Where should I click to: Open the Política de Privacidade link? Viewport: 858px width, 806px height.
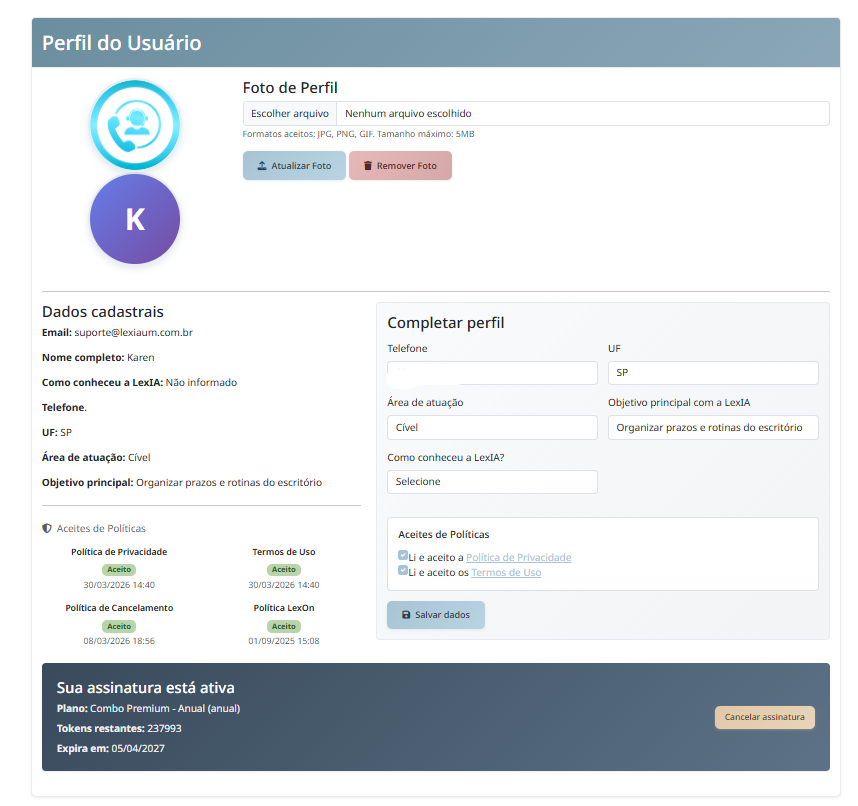[x=518, y=557]
